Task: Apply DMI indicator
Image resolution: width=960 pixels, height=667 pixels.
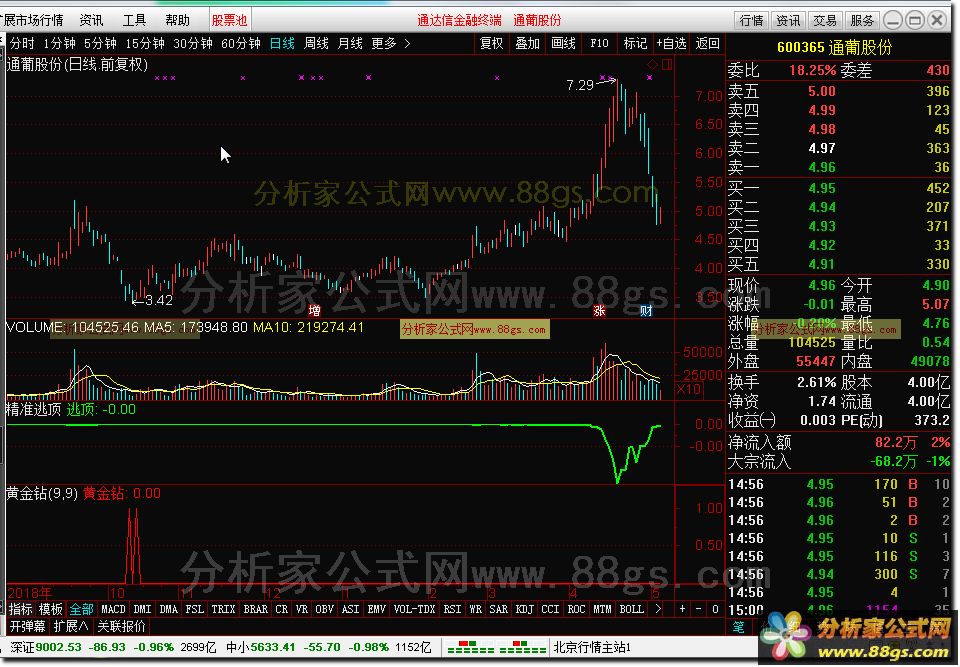Action: (142, 609)
